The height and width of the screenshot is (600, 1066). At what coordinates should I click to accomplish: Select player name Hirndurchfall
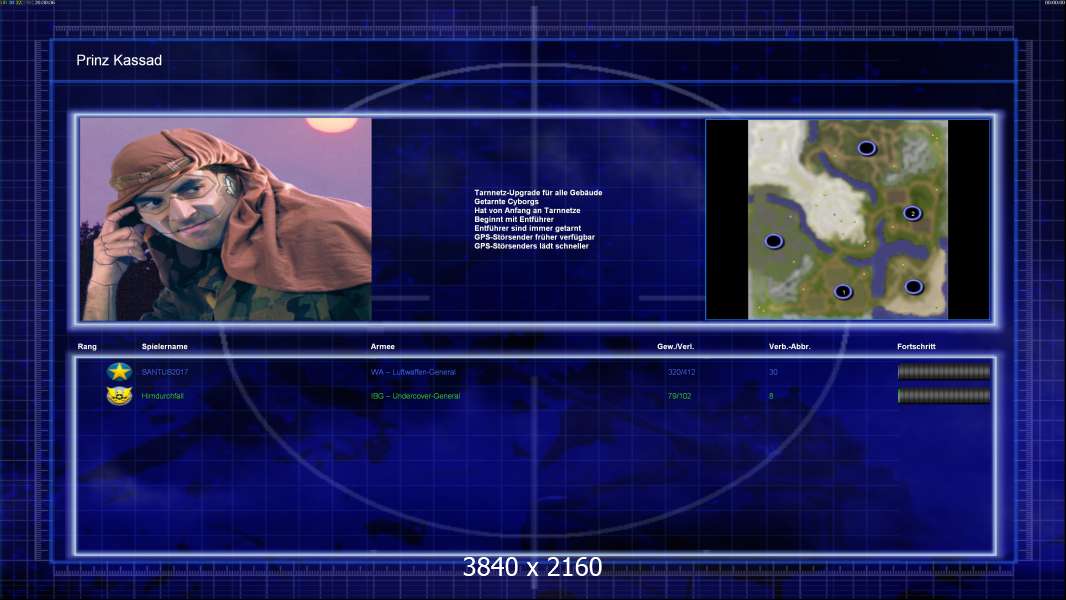[162, 396]
